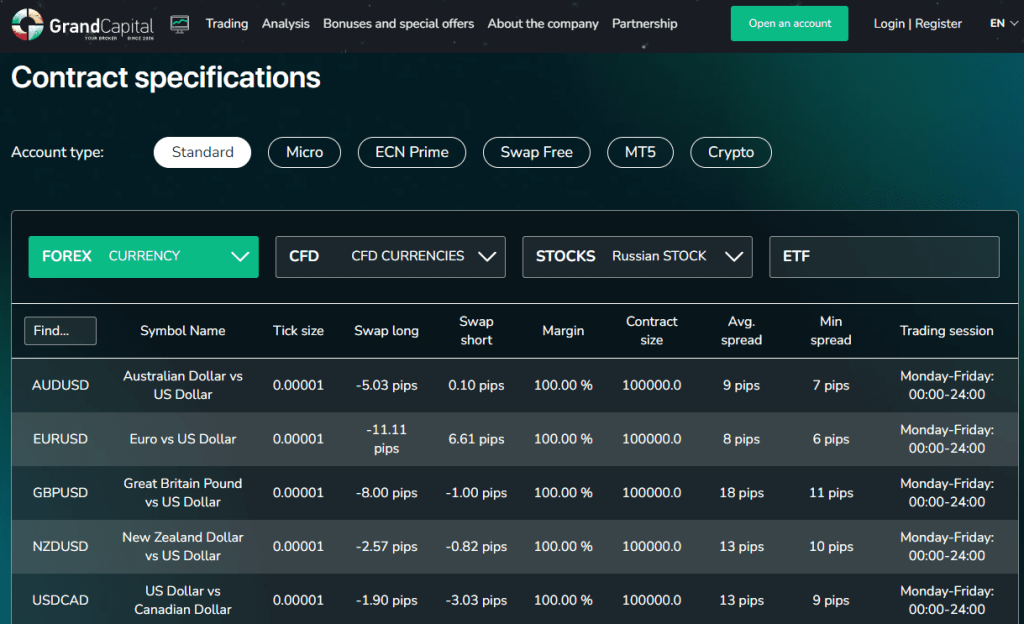Select the Crypto account type
The width and height of the screenshot is (1024, 624).
pyautogui.click(x=731, y=152)
